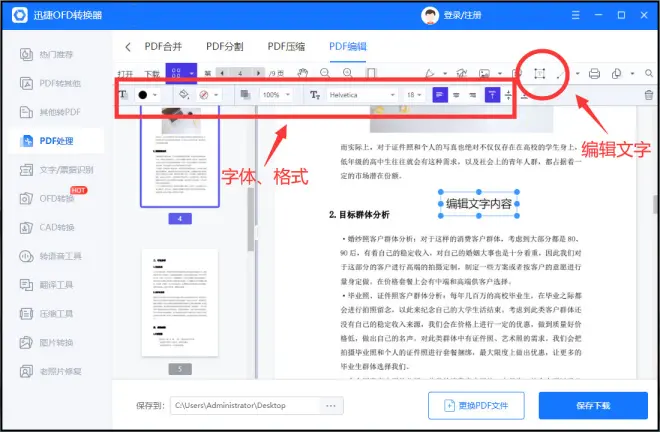Open the fill color dropdown arrow

pyautogui.click(x=216, y=95)
